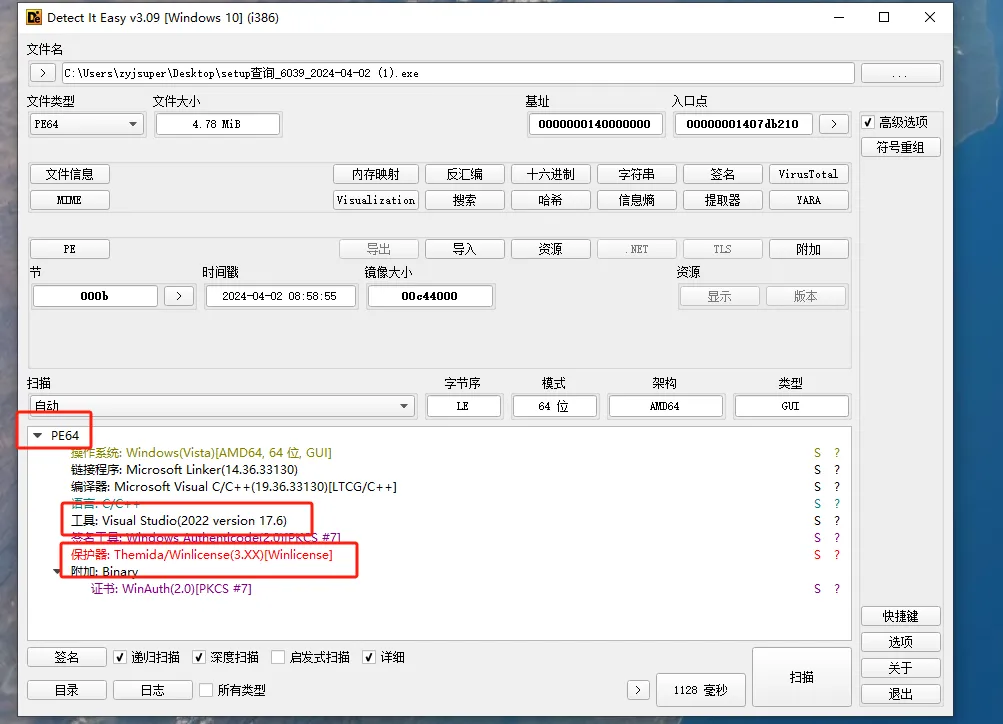Viewport: 1003px width, 724px height.
Task: Enable the 启发式扫描 checkbox
Action: click(279, 657)
